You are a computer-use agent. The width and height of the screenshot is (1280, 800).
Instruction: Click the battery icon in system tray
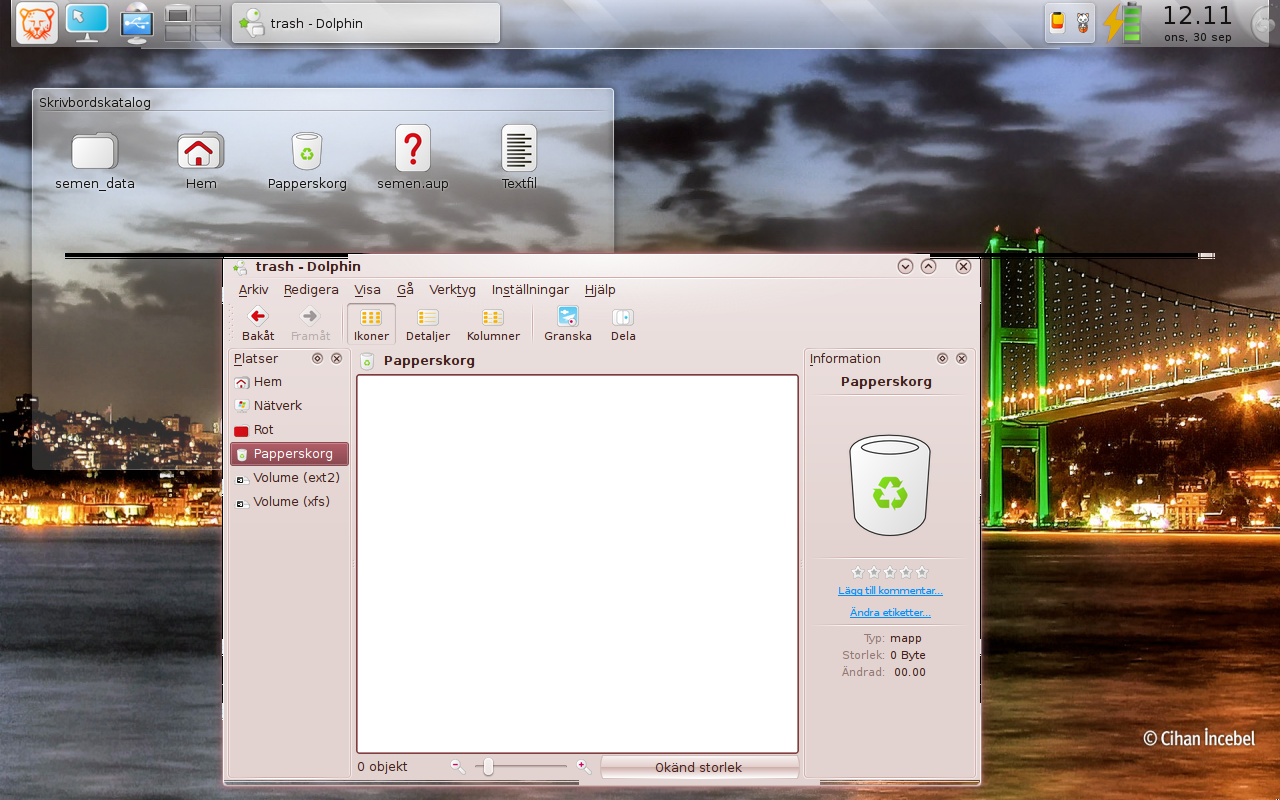pyautogui.click(x=1123, y=23)
